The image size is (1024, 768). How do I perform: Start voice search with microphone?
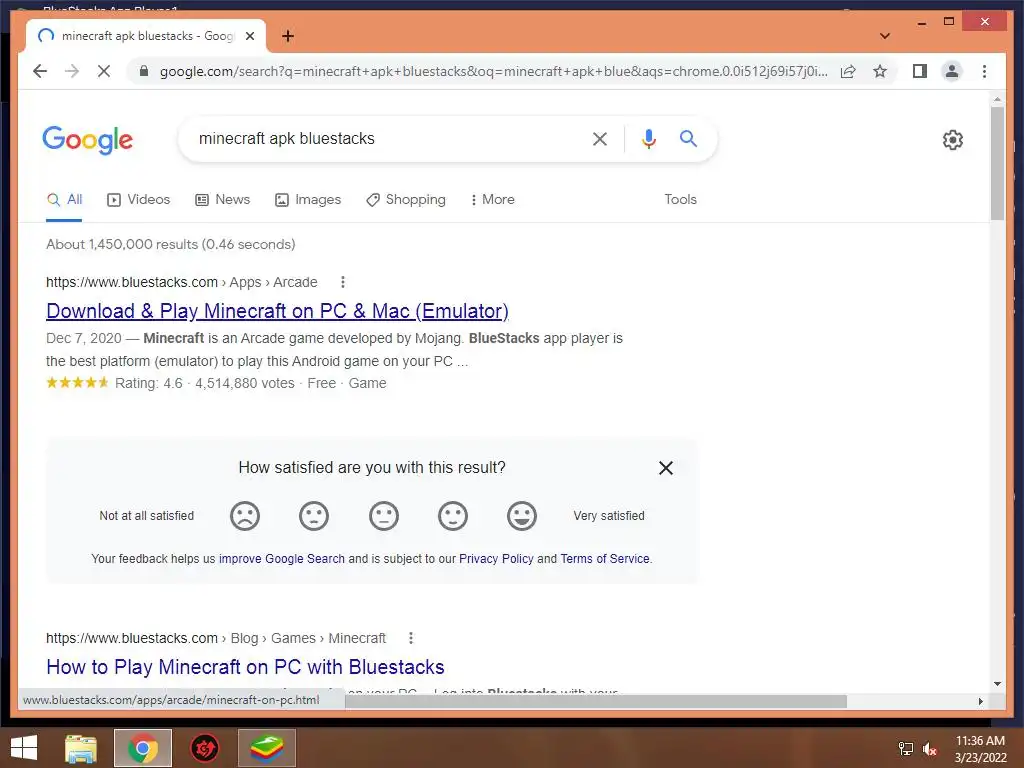click(648, 138)
